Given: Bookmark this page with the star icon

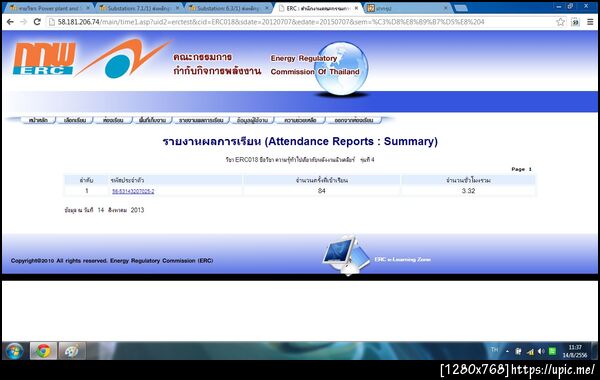Looking at the screenshot, I should tap(561, 22).
